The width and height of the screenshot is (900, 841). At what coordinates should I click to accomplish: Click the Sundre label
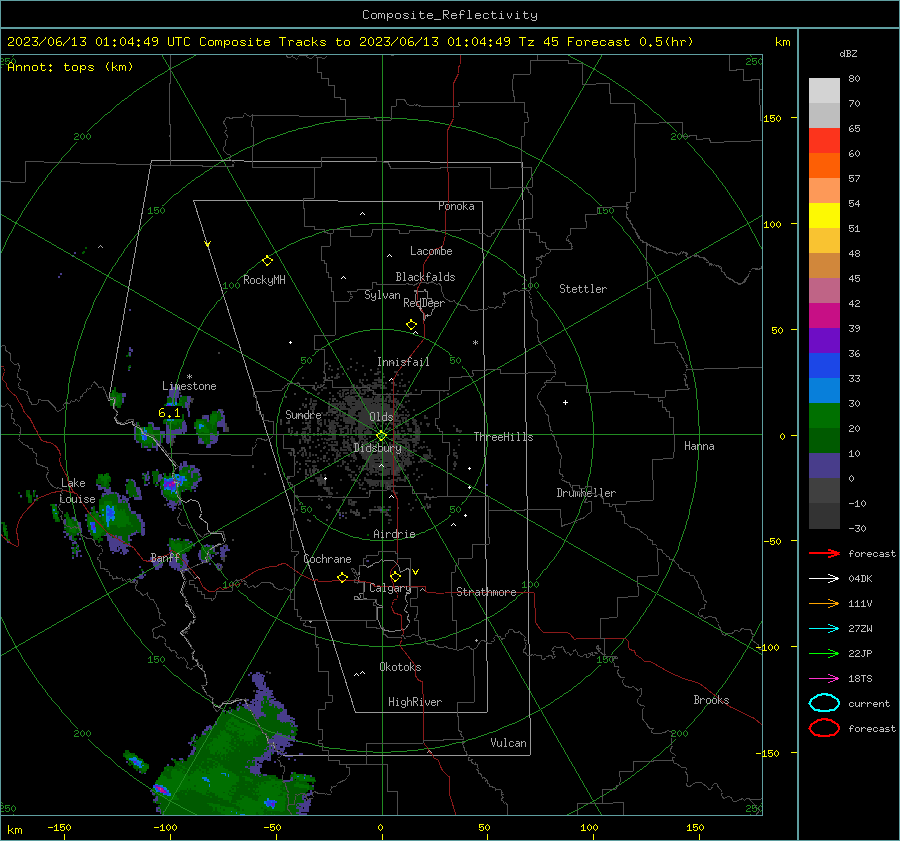pyautogui.click(x=303, y=415)
